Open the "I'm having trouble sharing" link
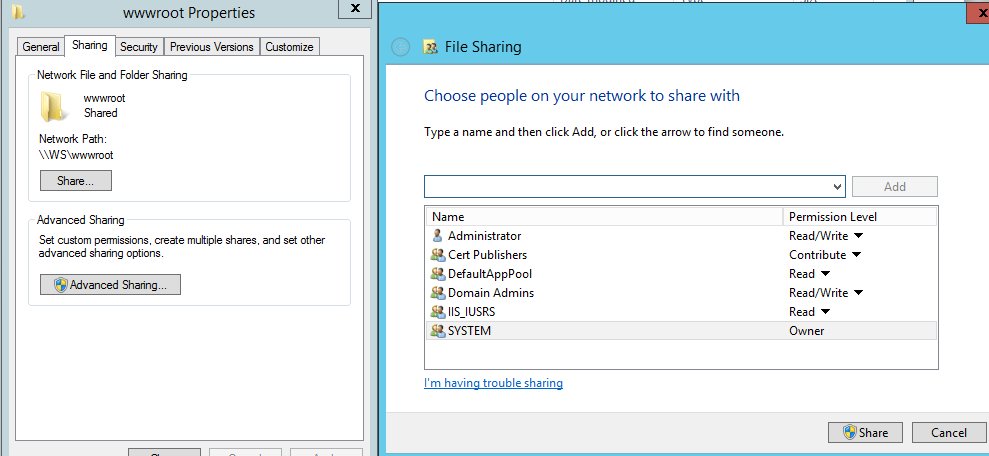Image resolution: width=989 pixels, height=456 pixels. click(493, 383)
